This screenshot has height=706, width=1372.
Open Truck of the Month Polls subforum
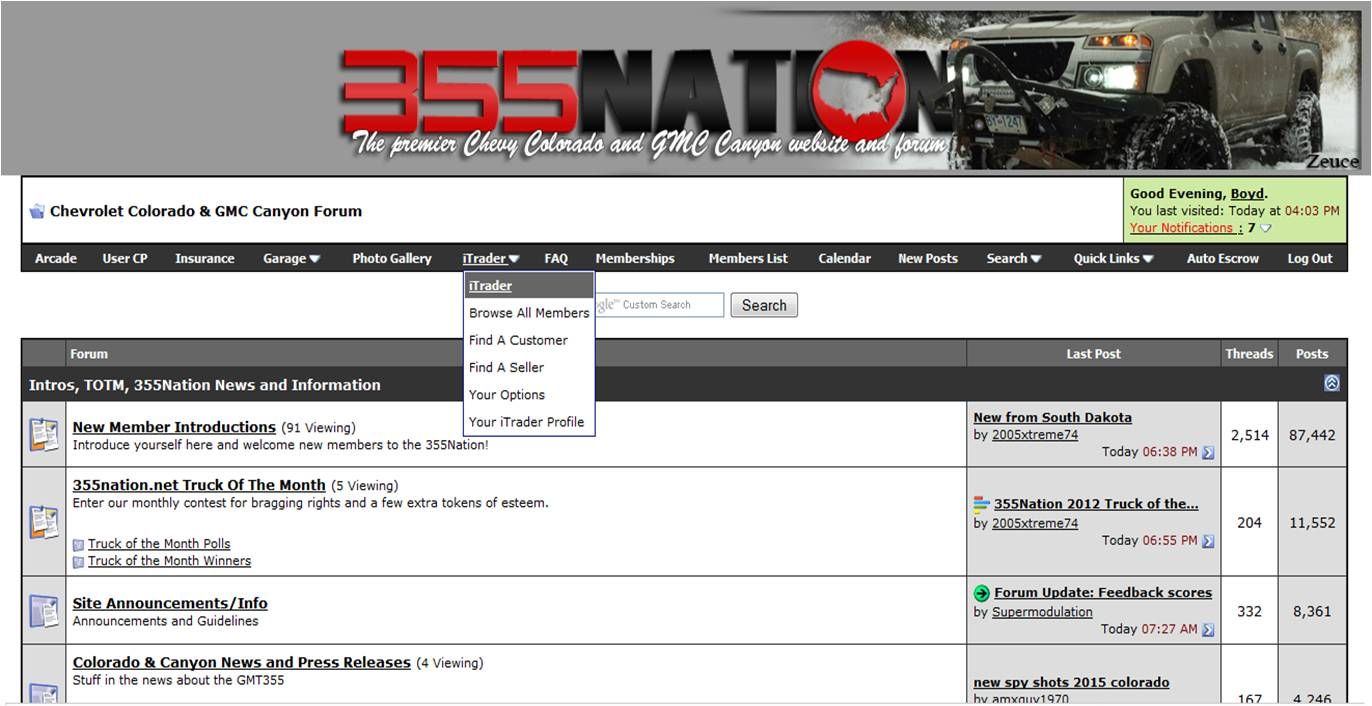(159, 544)
